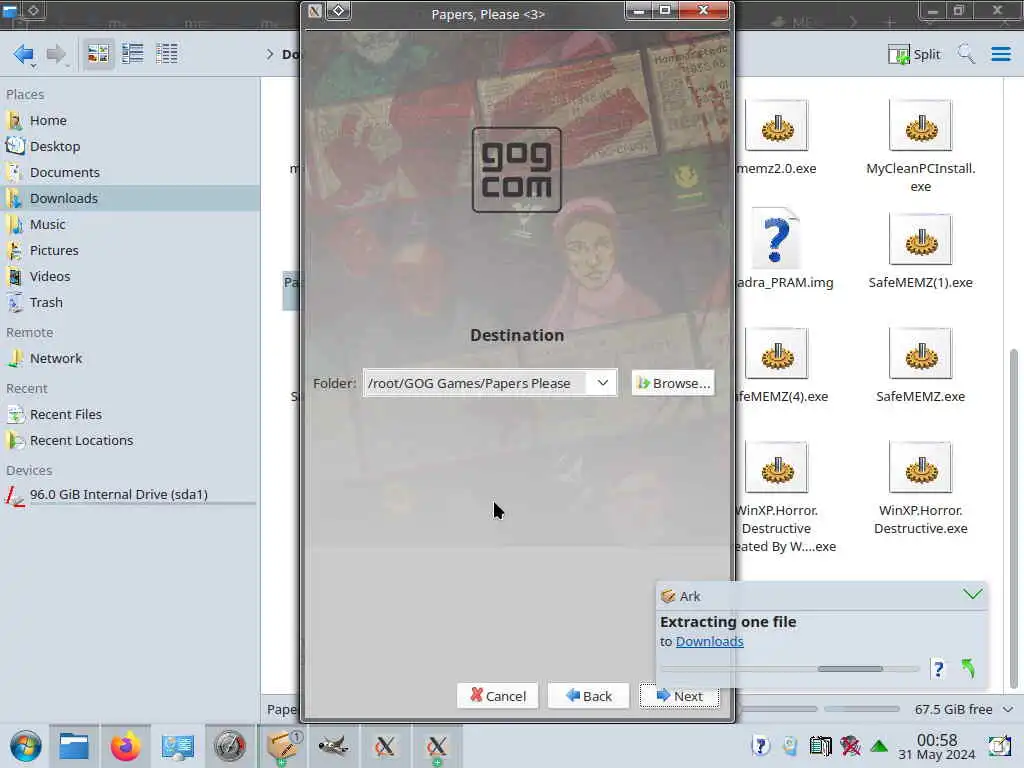The height and width of the screenshot is (768, 1024).
Task: Open Dolphin hamburger menu
Action: tap(1000, 54)
